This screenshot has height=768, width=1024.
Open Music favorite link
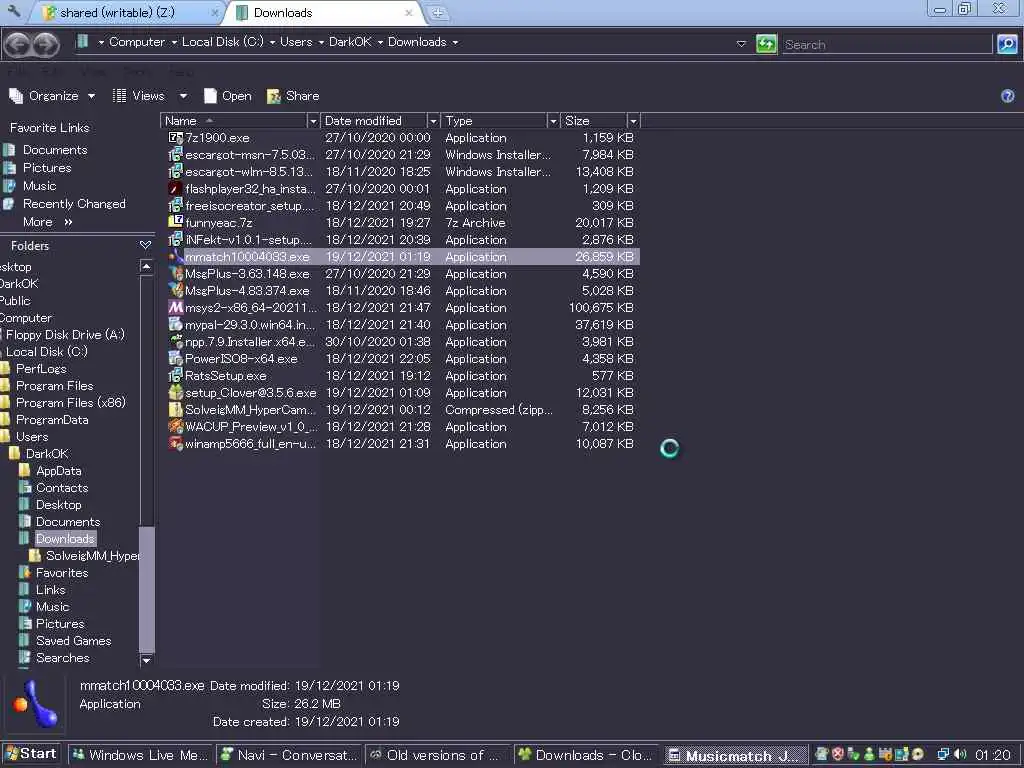click(39, 186)
